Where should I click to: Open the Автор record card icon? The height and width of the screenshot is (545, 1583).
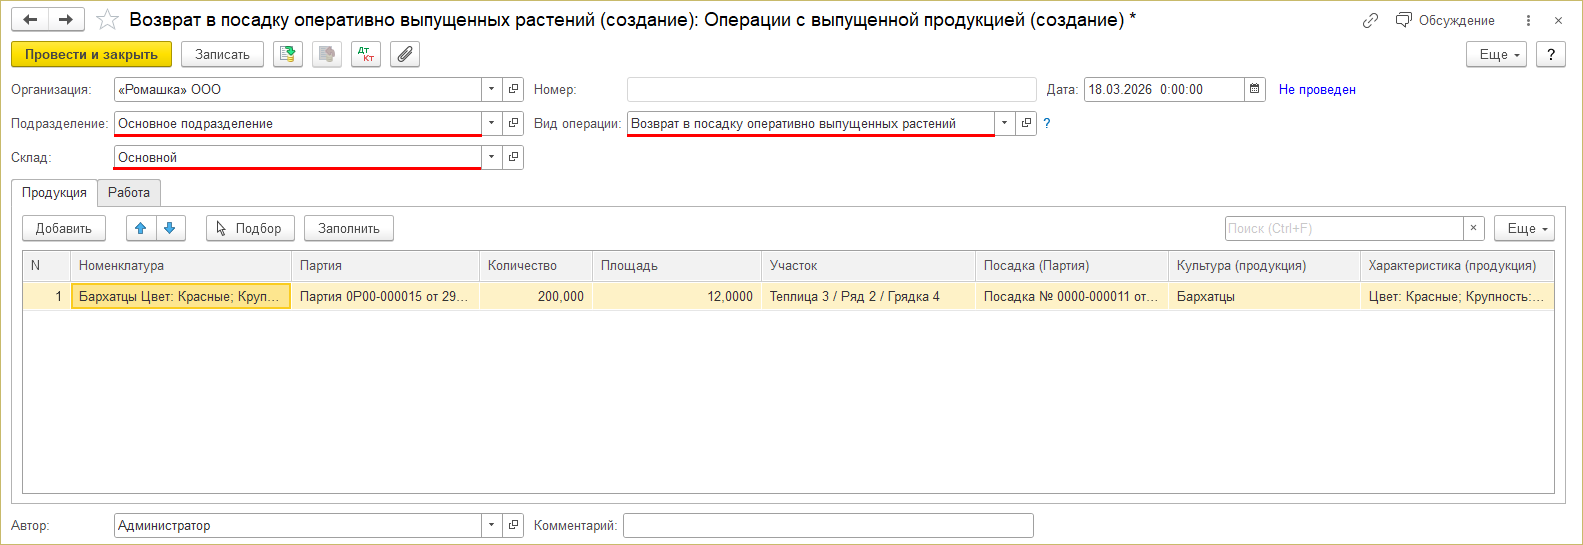(513, 525)
